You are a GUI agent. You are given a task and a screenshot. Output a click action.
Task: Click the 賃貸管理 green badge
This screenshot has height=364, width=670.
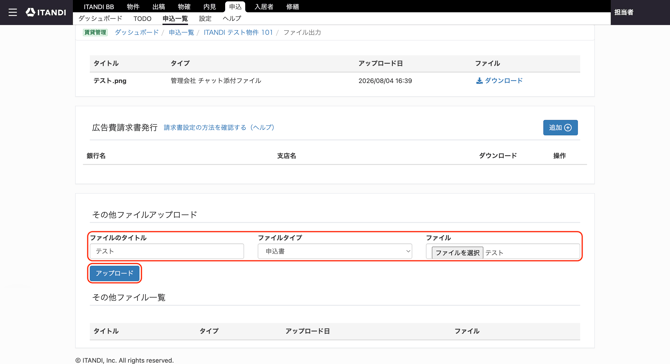[x=95, y=32]
